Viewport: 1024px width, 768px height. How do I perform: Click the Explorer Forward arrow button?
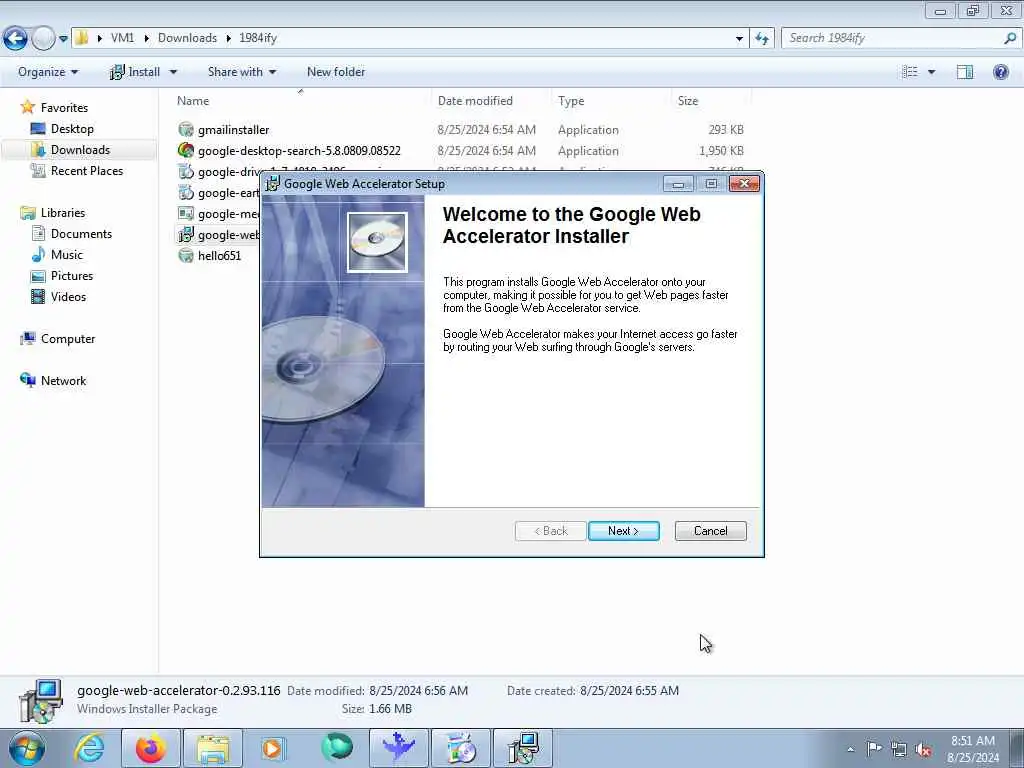pos(43,39)
